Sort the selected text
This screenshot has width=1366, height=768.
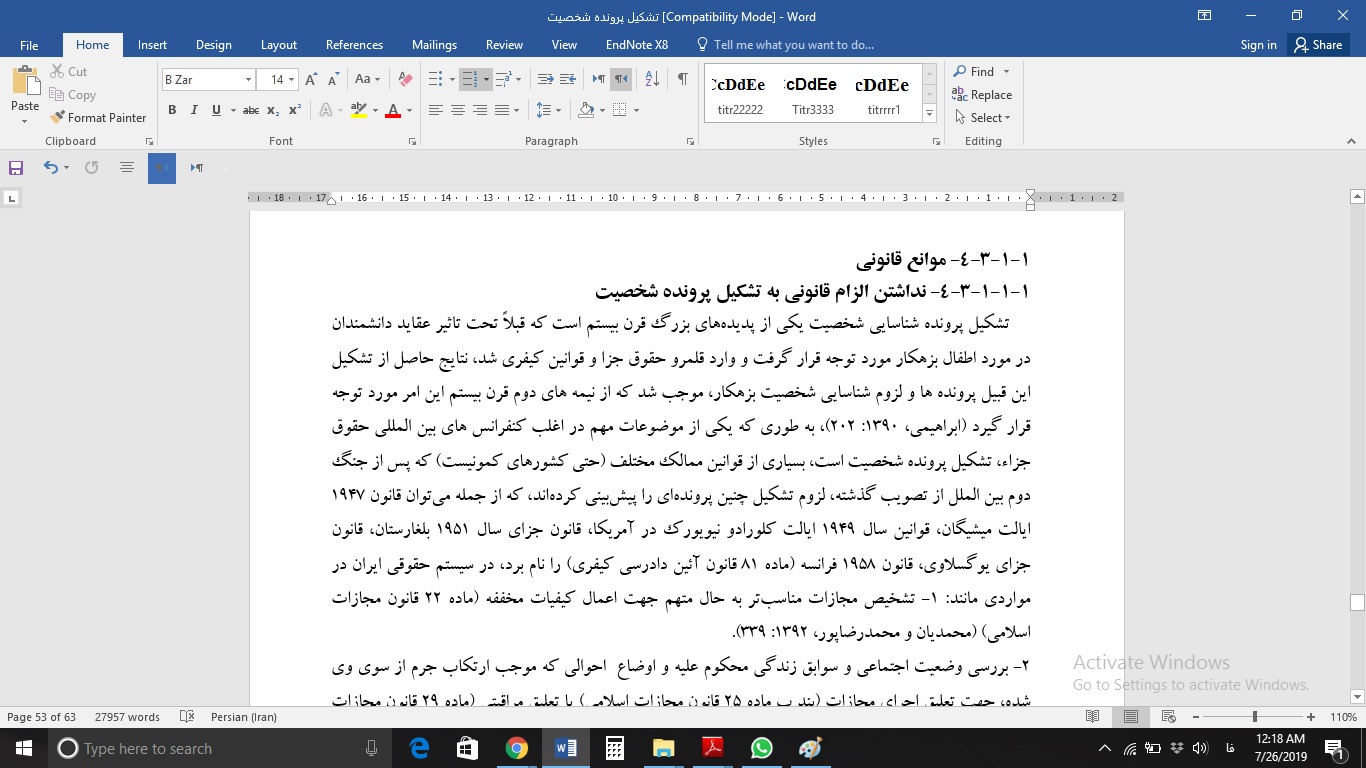point(651,78)
